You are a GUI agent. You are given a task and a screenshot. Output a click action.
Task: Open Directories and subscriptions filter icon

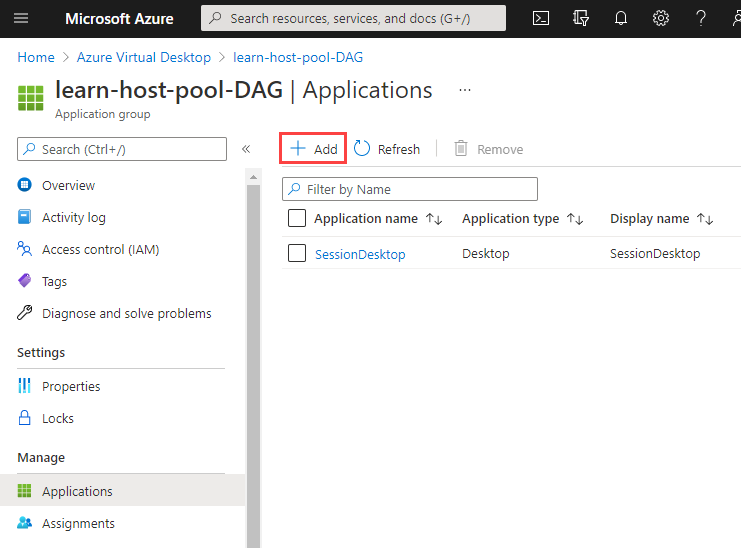(x=581, y=18)
